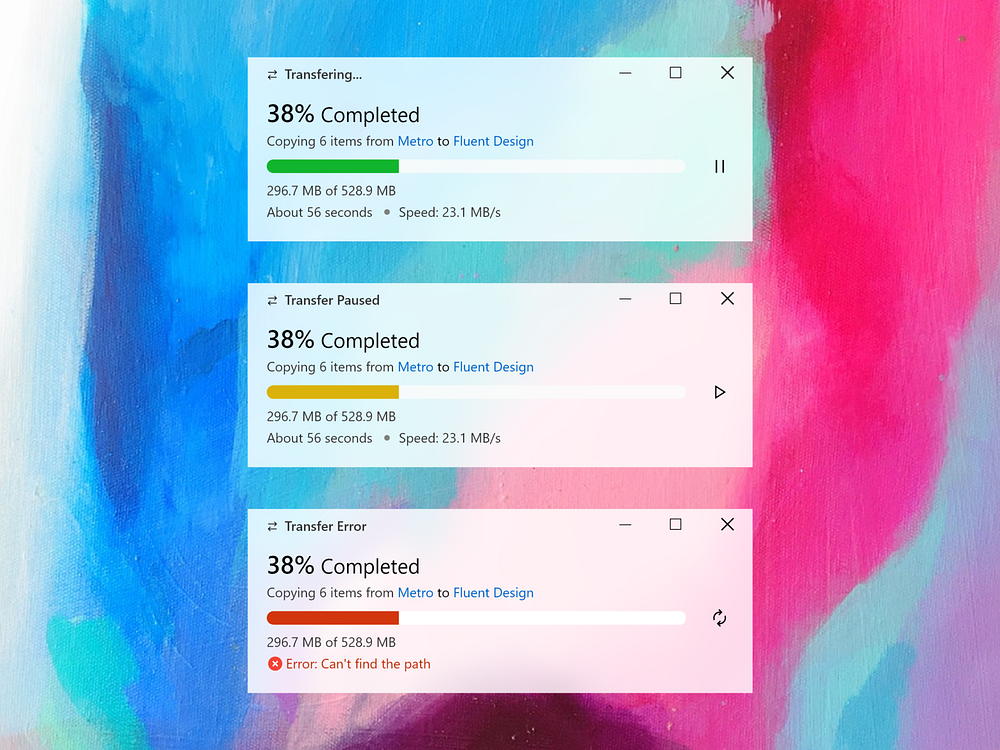Image resolution: width=1000 pixels, height=750 pixels.
Task: Click Fluent Design link in Transfer Paused window
Action: (x=493, y=367)
